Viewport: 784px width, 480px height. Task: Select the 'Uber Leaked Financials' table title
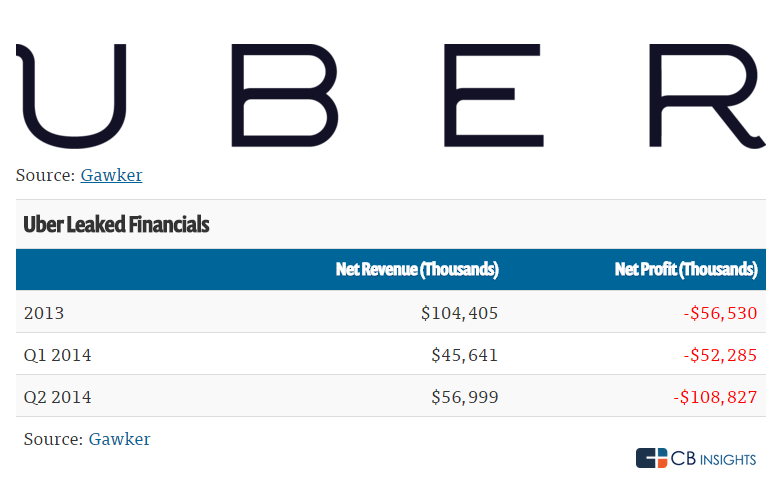click(116, 224)
